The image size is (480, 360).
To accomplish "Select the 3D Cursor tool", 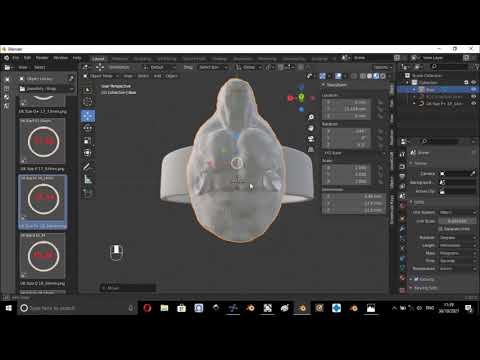I will pyautogui.click(x=88, y=102).
